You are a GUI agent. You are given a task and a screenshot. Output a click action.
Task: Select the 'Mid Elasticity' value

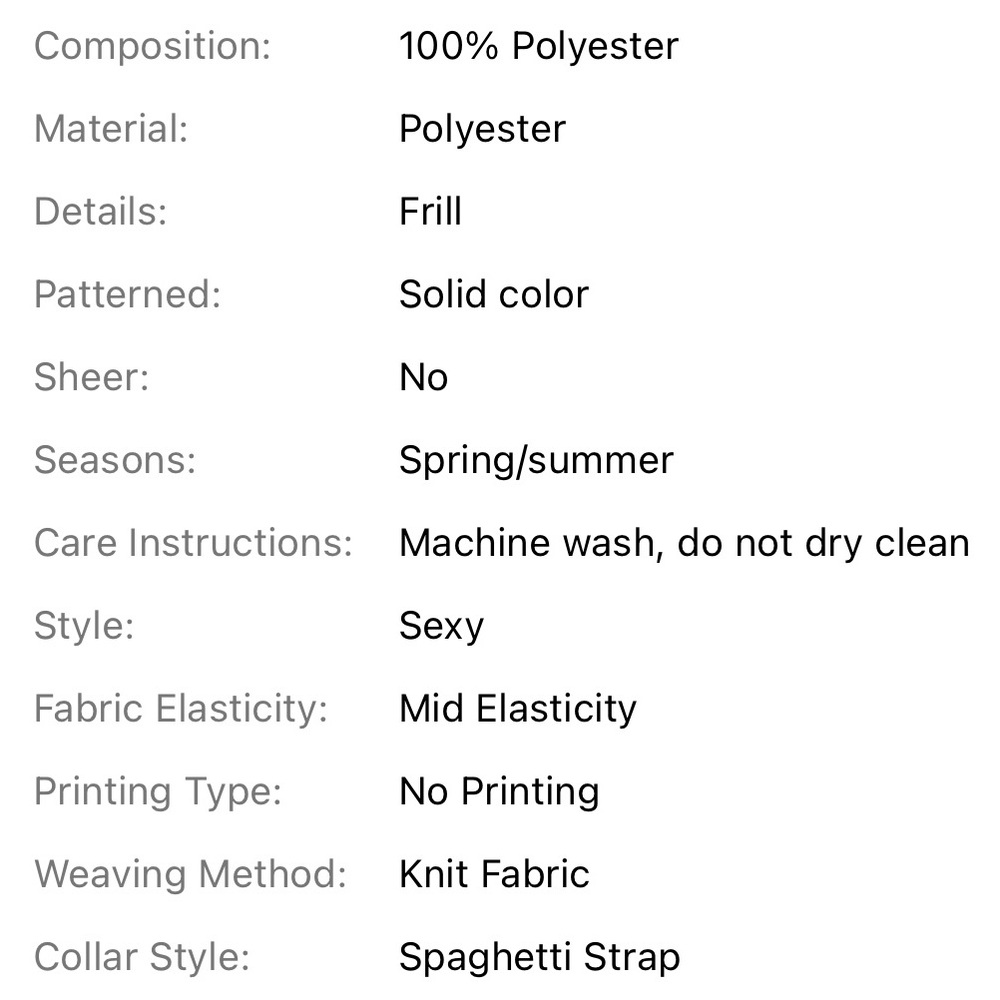point(518,709)
